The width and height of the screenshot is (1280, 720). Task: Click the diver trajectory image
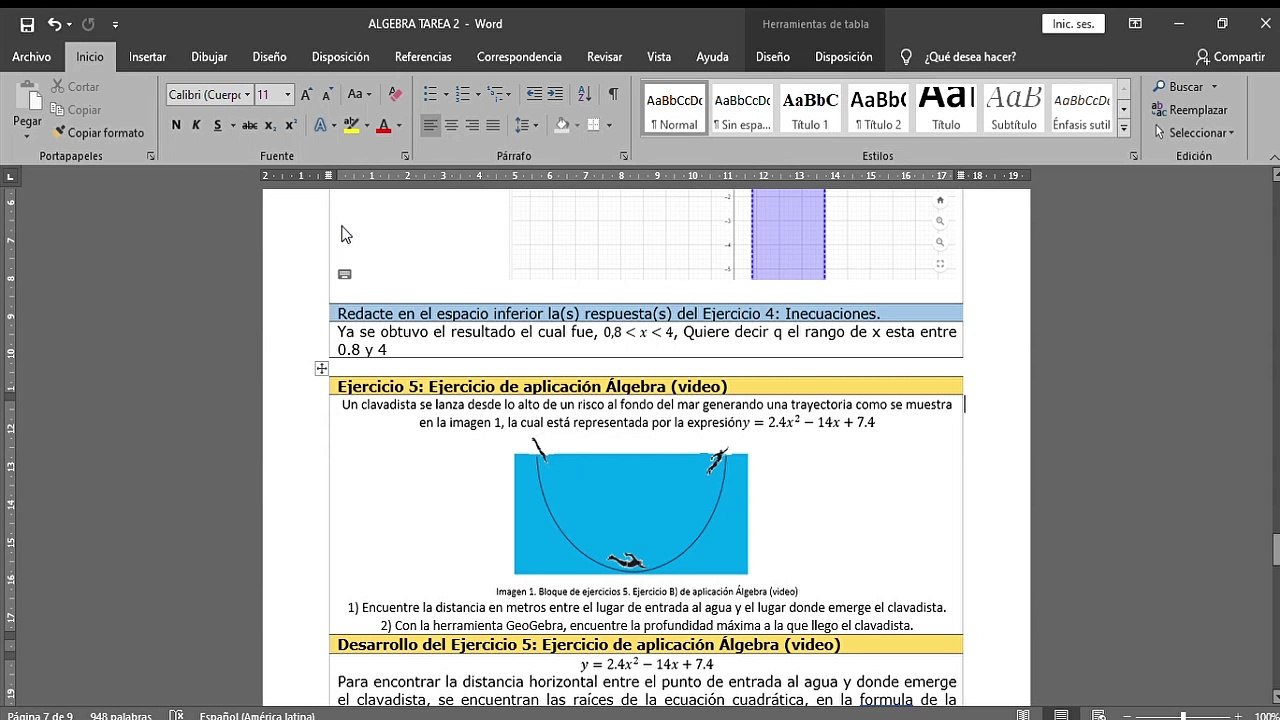click(x=631, y=506)
